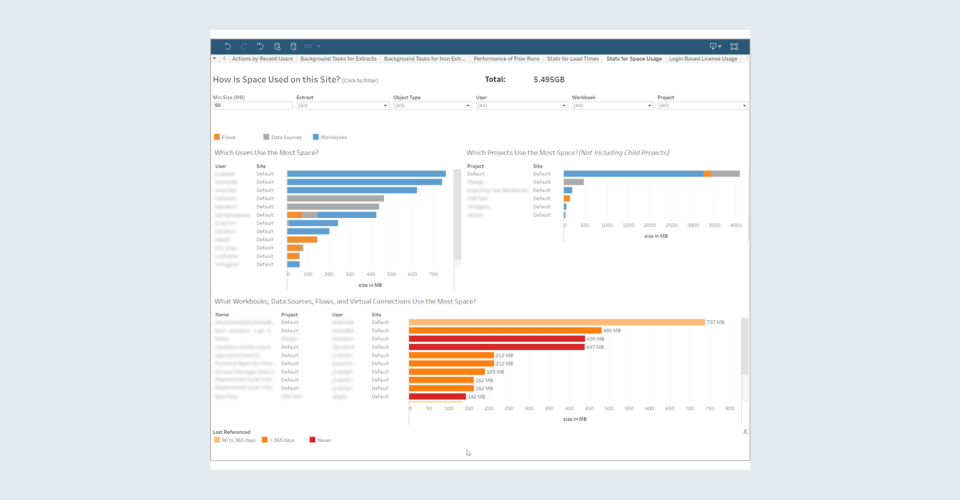Click the Refresh data icon in the toolbar
The height and width of the screenshot is (500, 960).
click(x=277, y=46)
